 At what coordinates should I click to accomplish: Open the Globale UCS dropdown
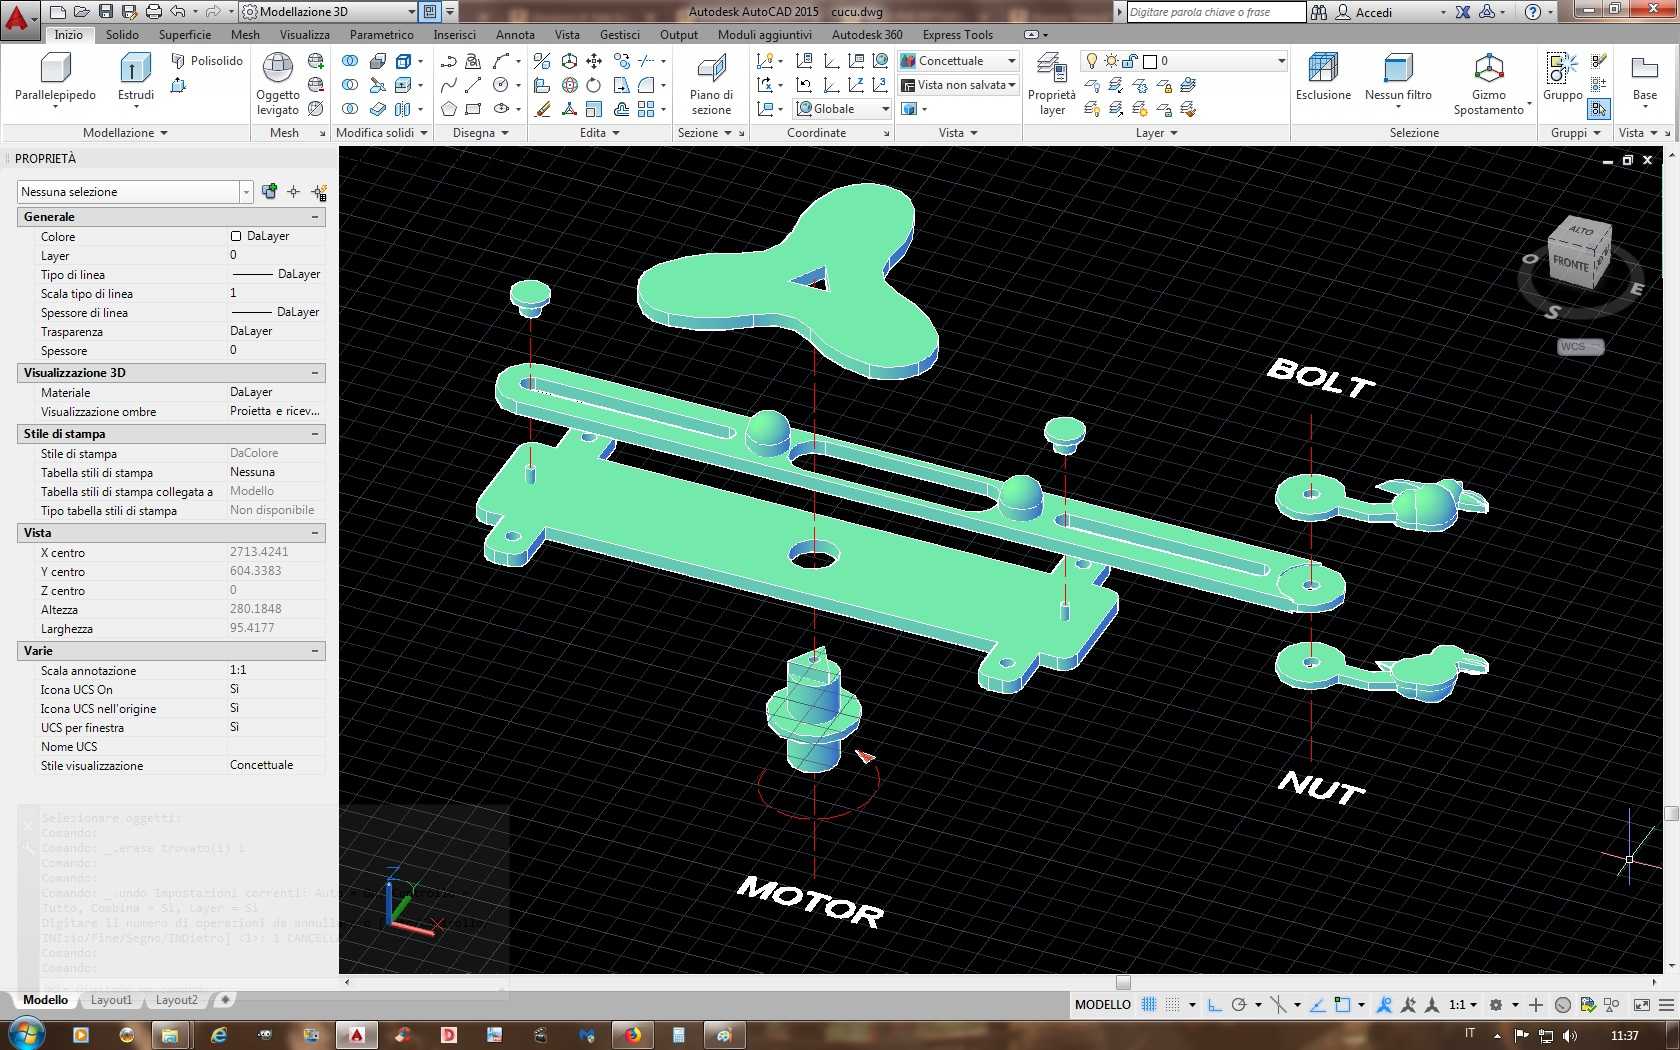click(x=843, y=109)
